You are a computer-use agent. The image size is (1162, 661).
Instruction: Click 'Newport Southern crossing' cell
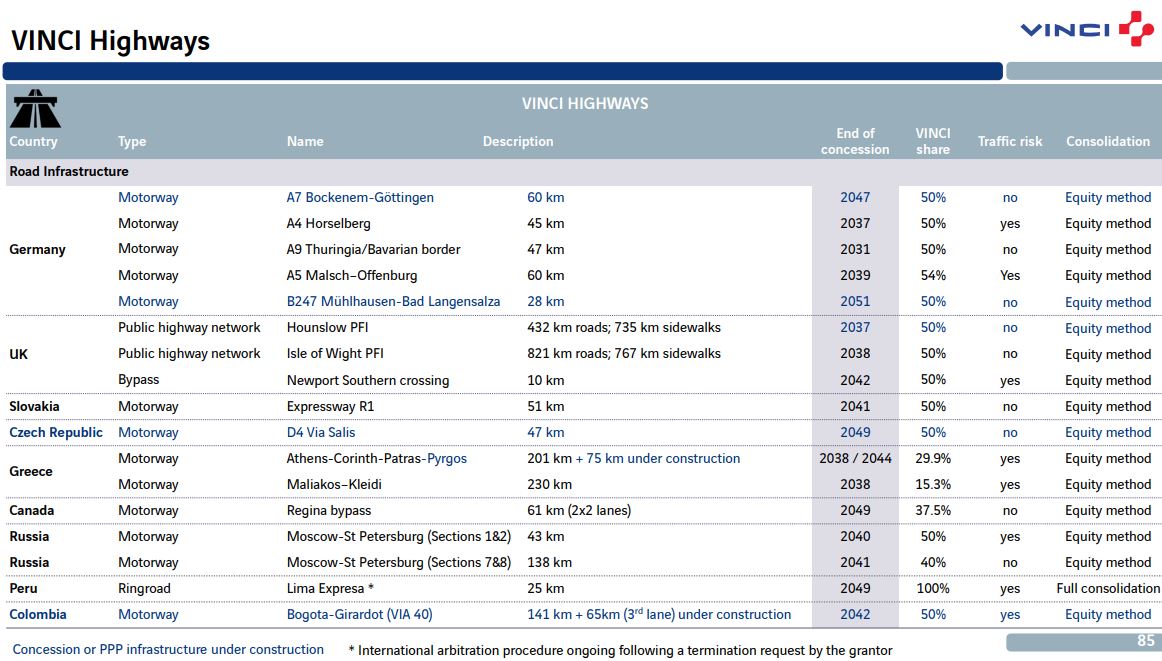click(368, 380)
